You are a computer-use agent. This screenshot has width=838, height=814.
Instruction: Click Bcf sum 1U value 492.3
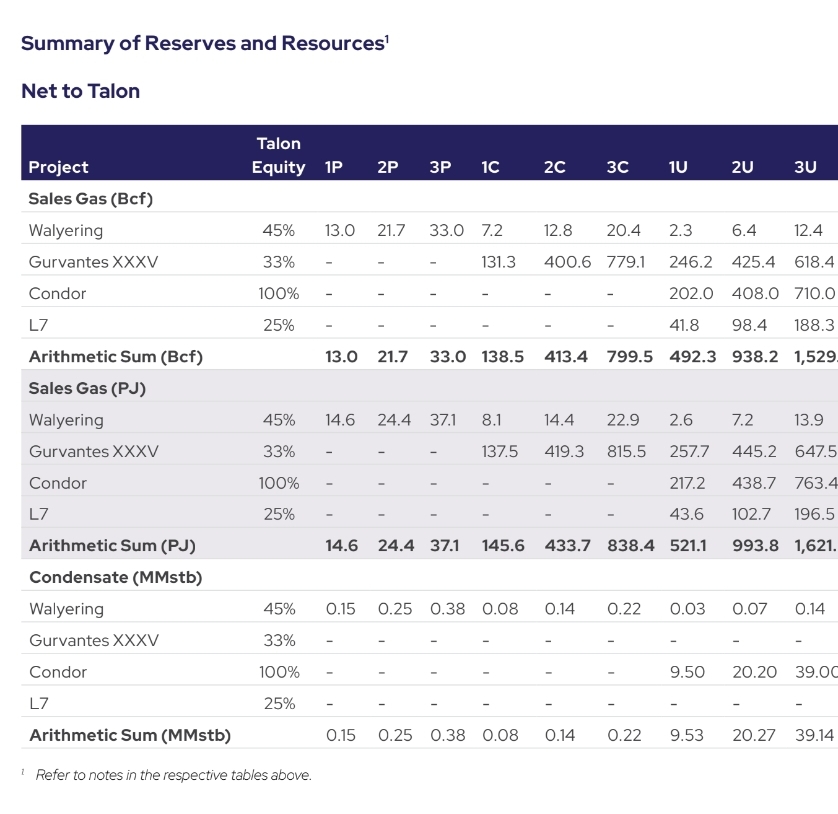point(693,356)
